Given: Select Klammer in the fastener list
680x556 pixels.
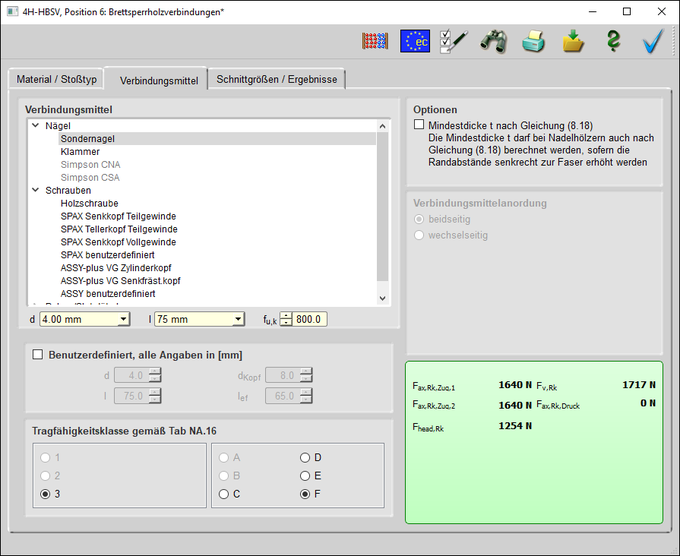Looking at the screenshot, I should pos(80,151).
